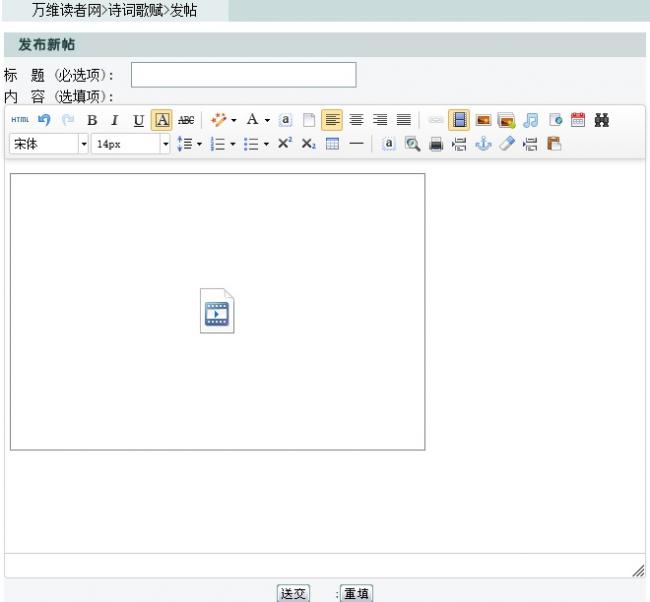The image size is (650, 602).
Task: Center align the text
Action: [x=356, y=120]
